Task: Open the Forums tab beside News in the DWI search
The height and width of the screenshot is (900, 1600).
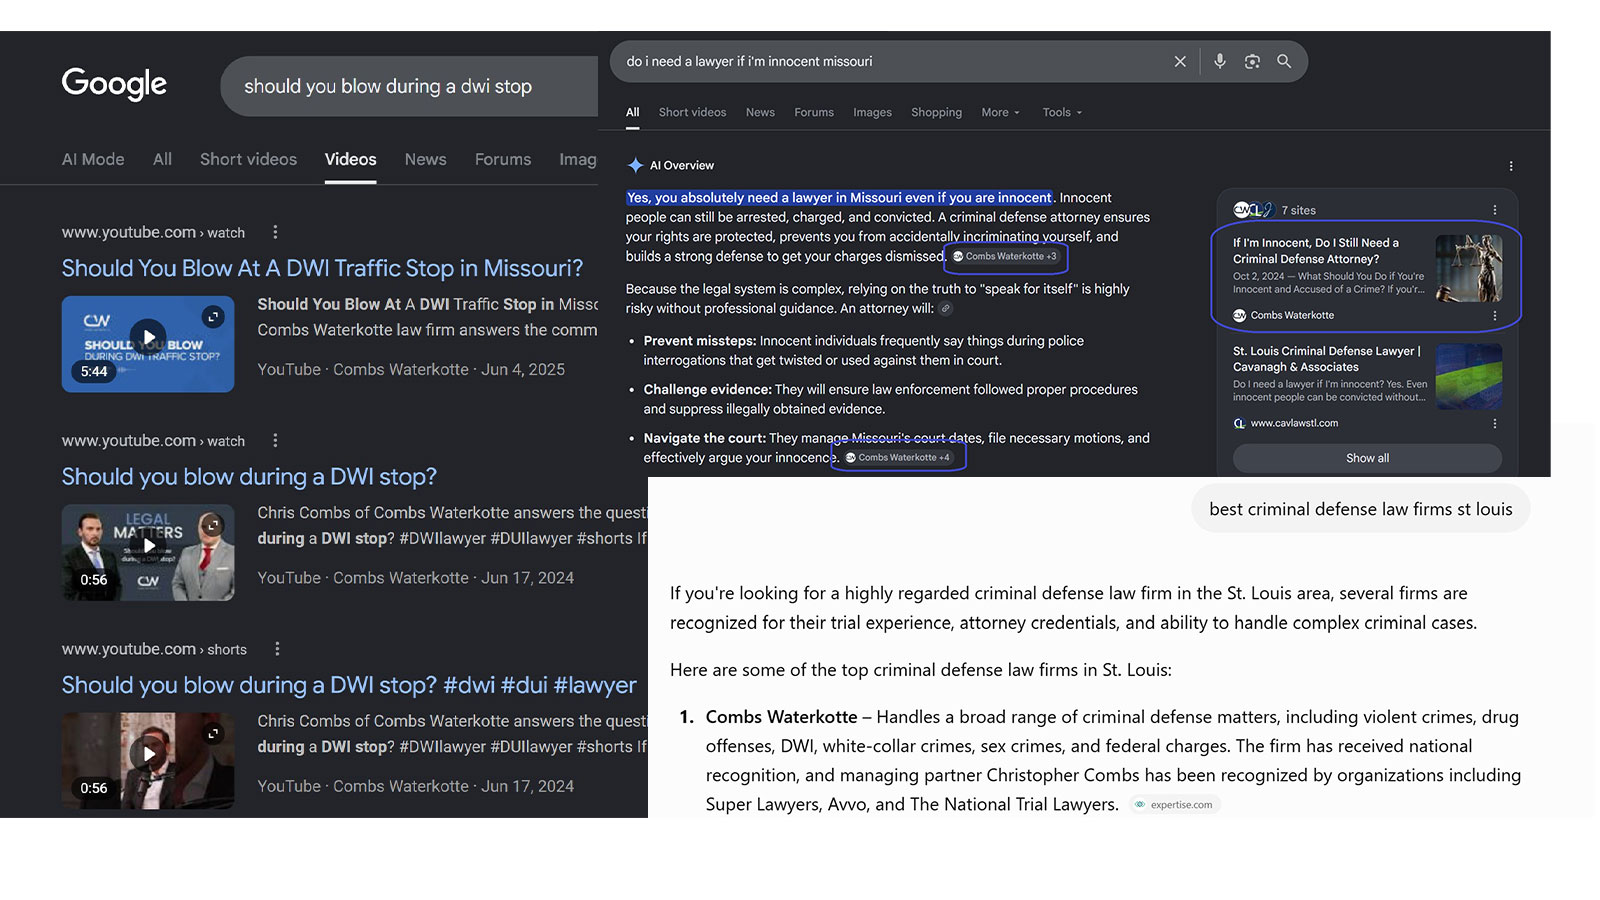Action: 503,160
